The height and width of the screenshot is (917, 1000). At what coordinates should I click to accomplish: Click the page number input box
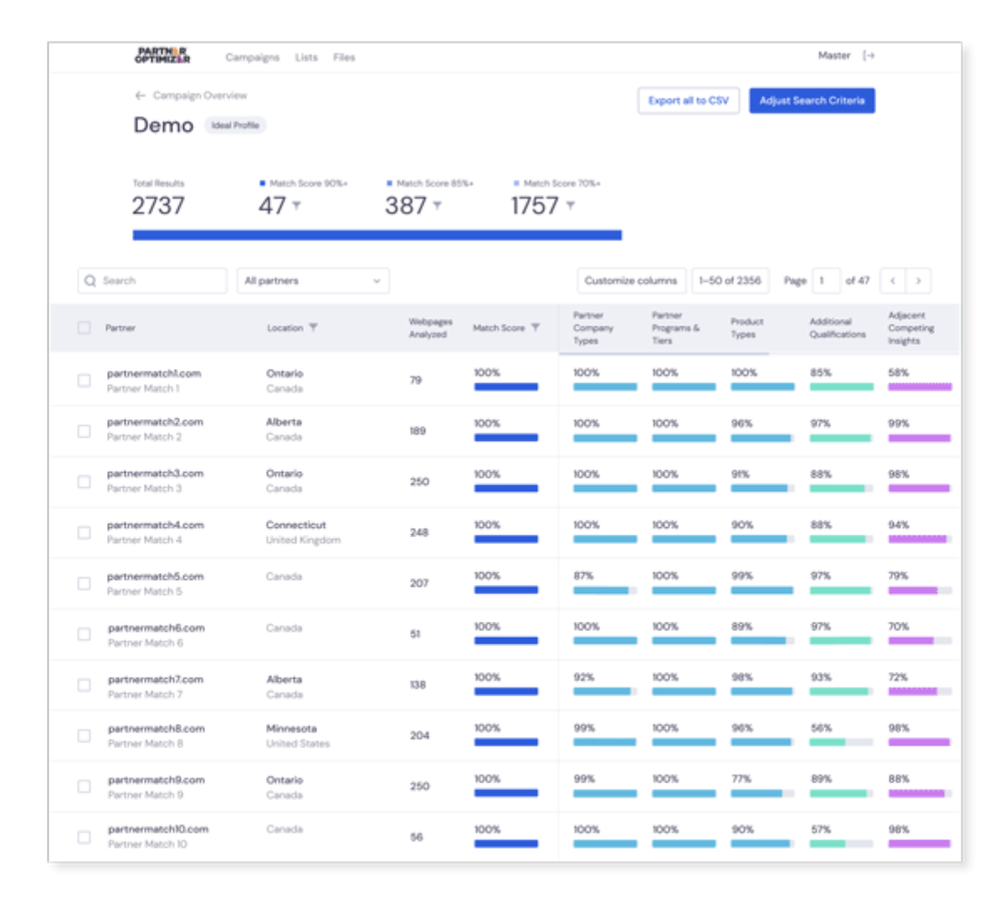click(826, 281)
